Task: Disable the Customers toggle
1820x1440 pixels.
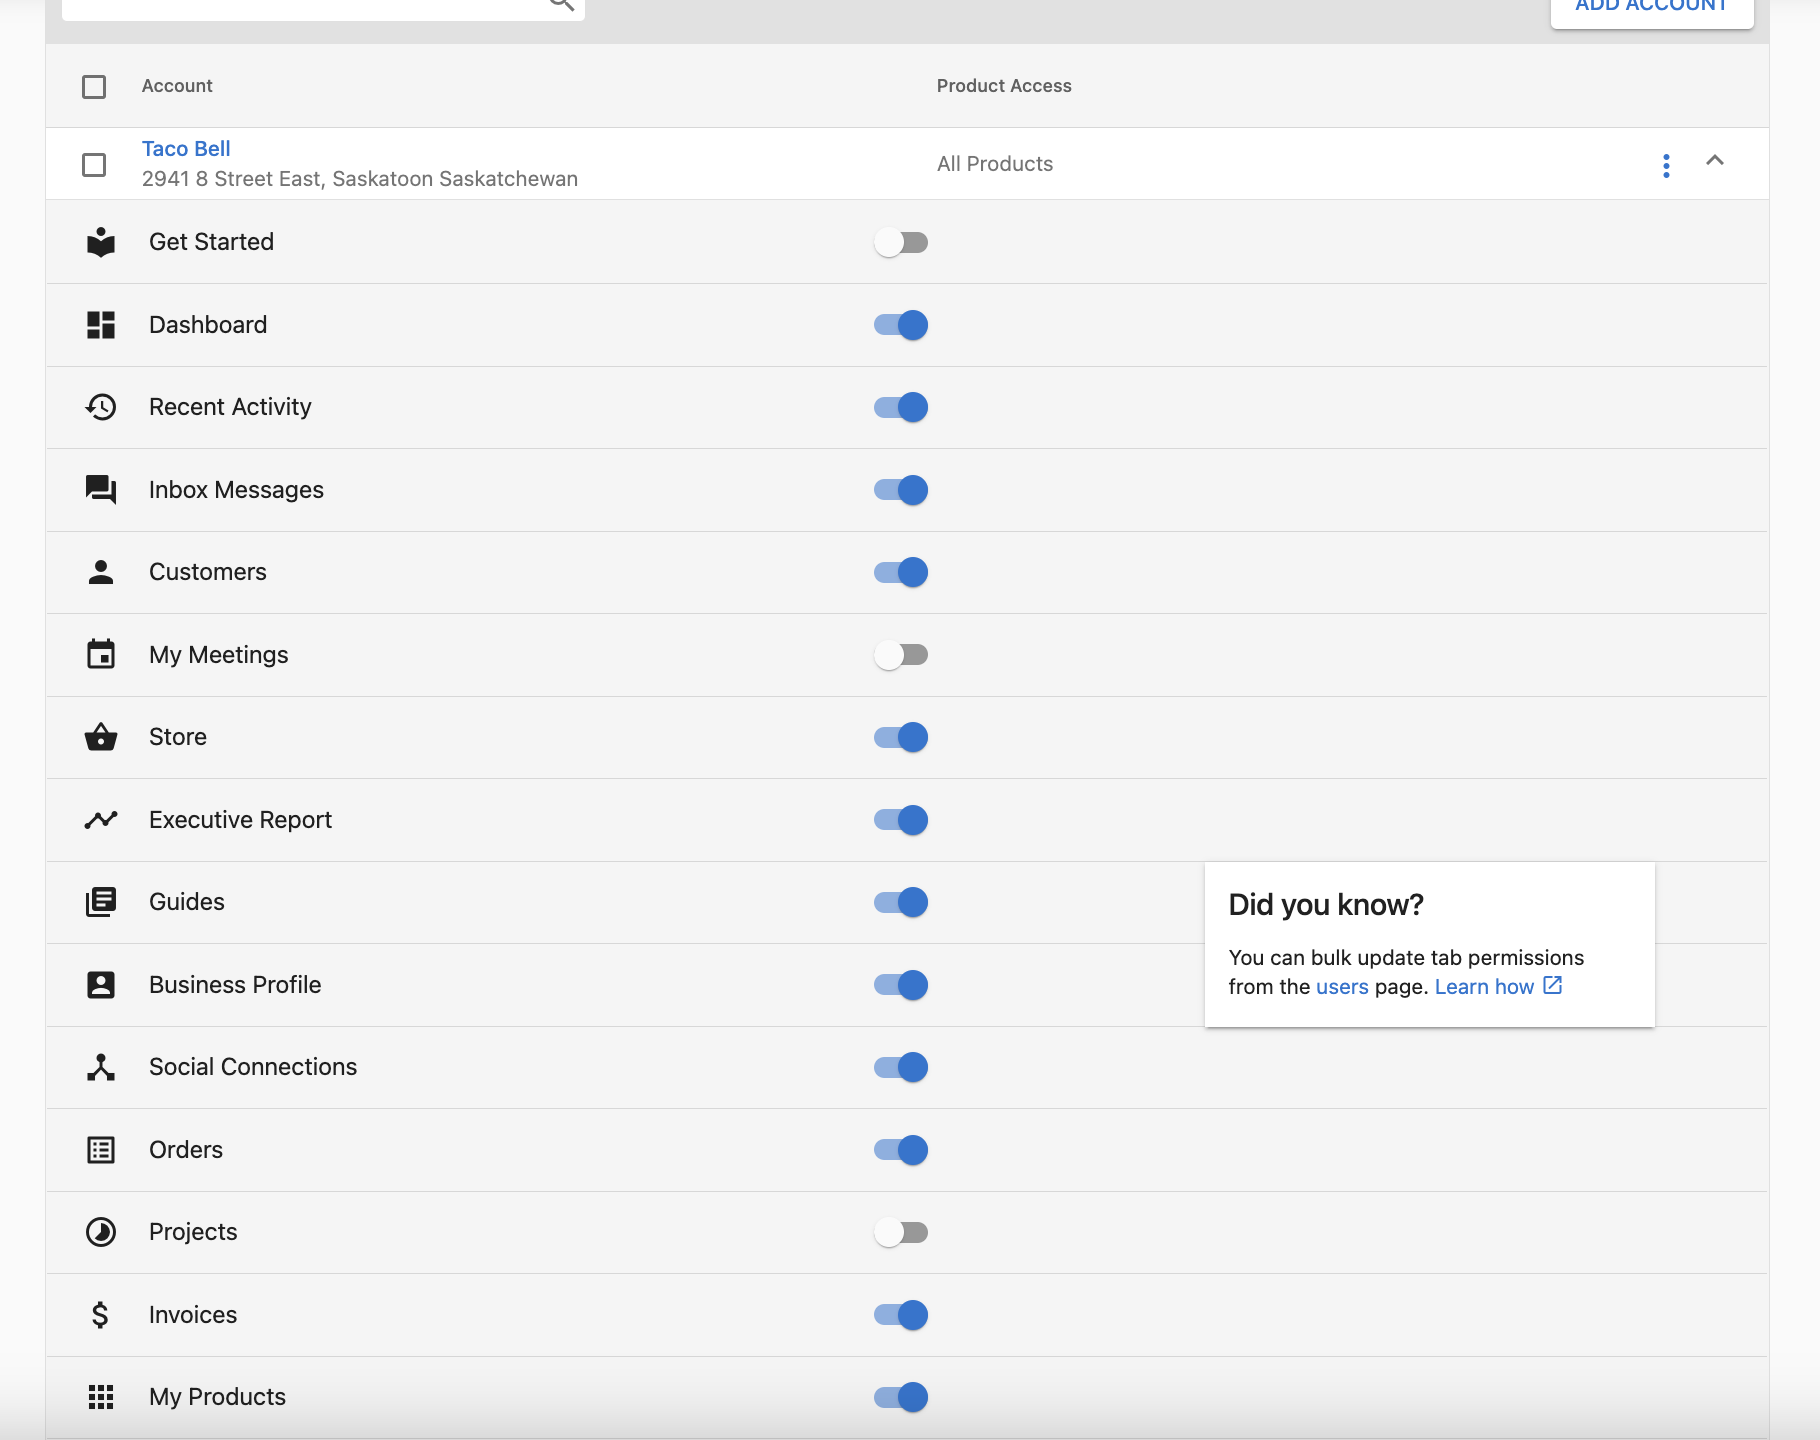Action: point(901,572)
